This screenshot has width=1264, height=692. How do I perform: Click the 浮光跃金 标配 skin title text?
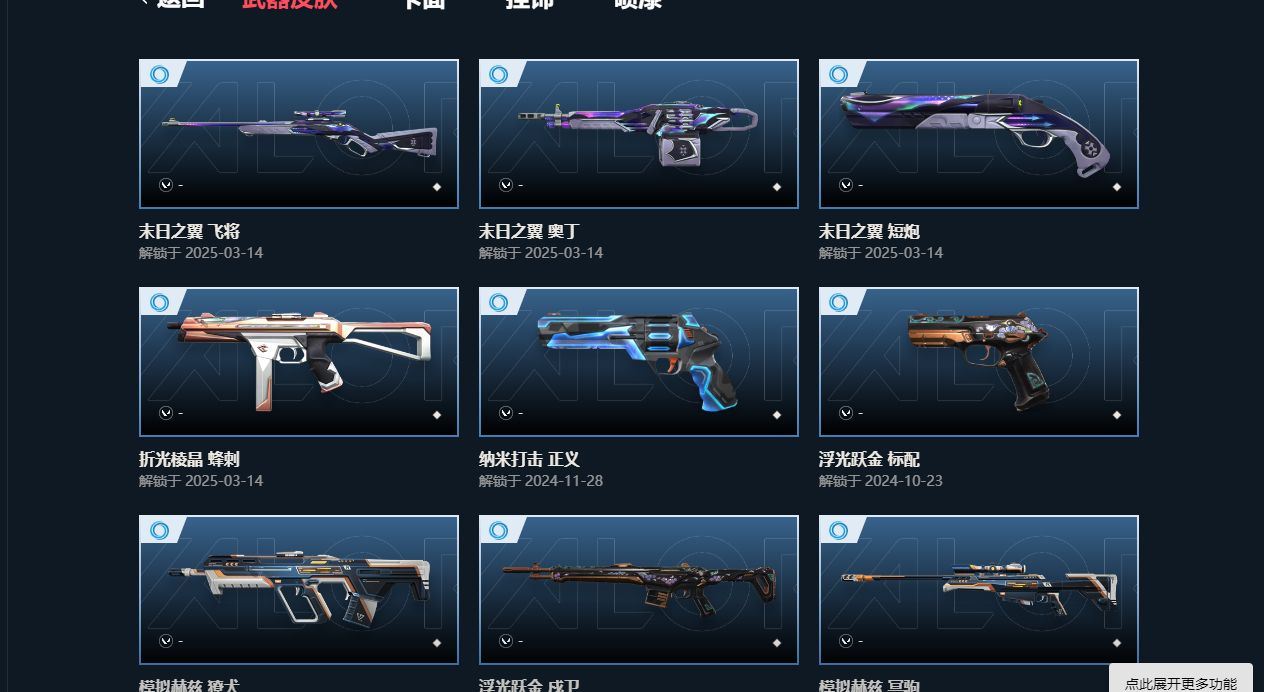869,459
